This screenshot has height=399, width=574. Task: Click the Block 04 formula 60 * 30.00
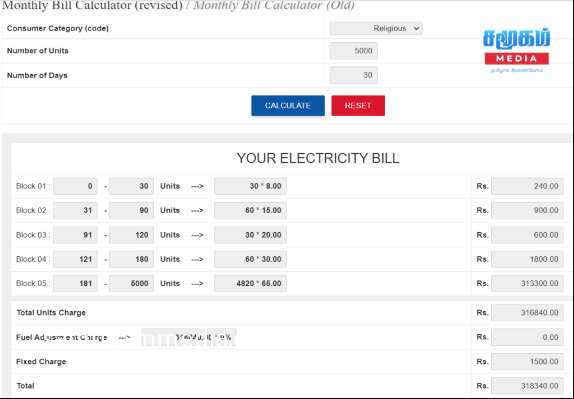pyautogui.click(x=250, y=259)
